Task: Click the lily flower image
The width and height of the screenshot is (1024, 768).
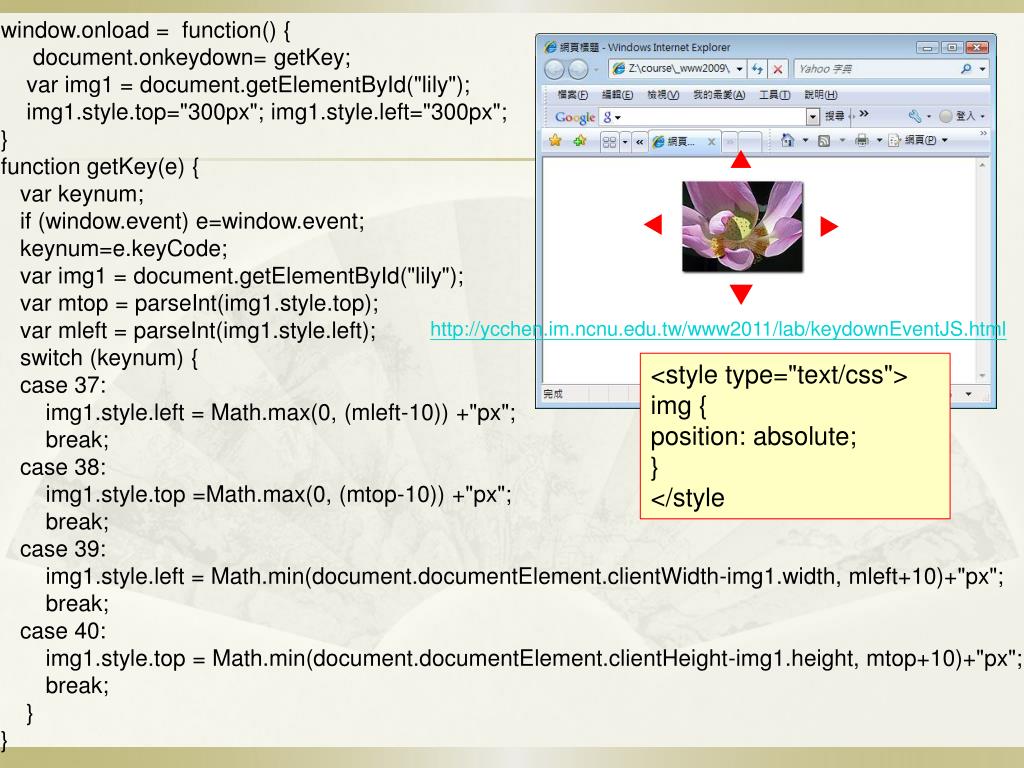Action: tap(743, 227)
